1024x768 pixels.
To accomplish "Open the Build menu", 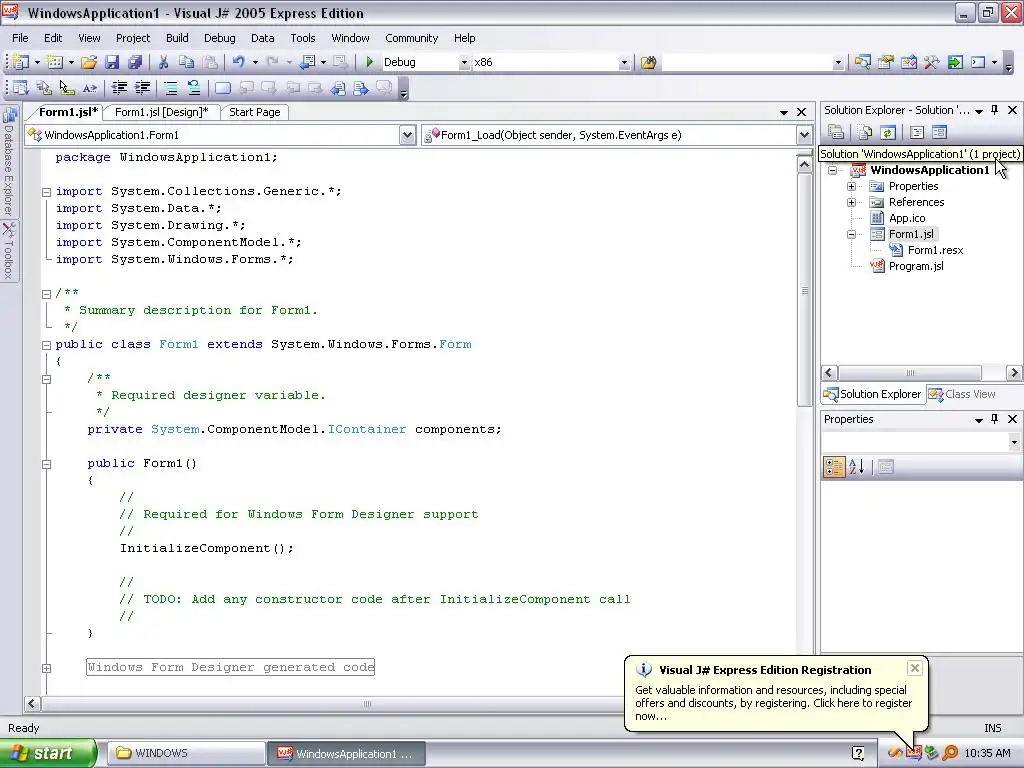I will 177,38.
